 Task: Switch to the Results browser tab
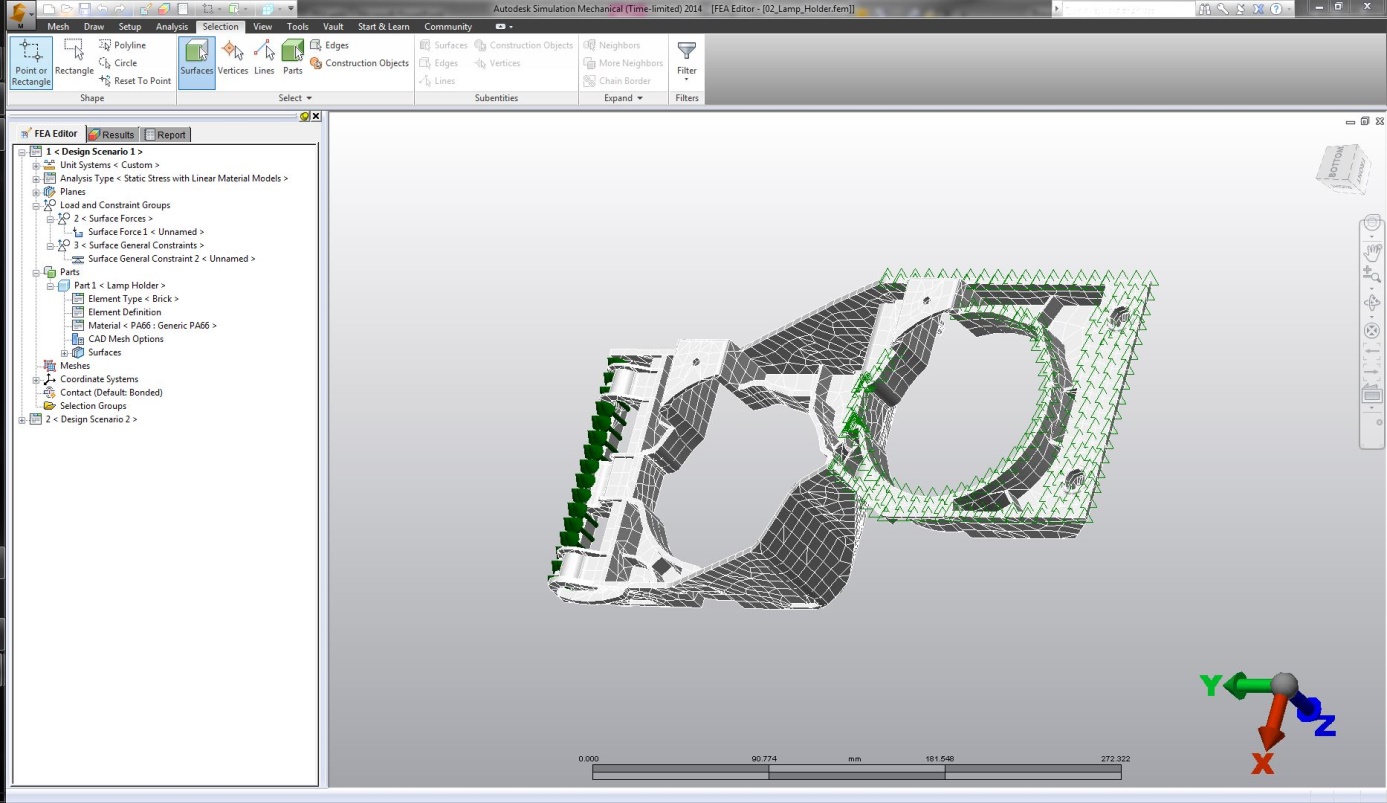(111, 134)
